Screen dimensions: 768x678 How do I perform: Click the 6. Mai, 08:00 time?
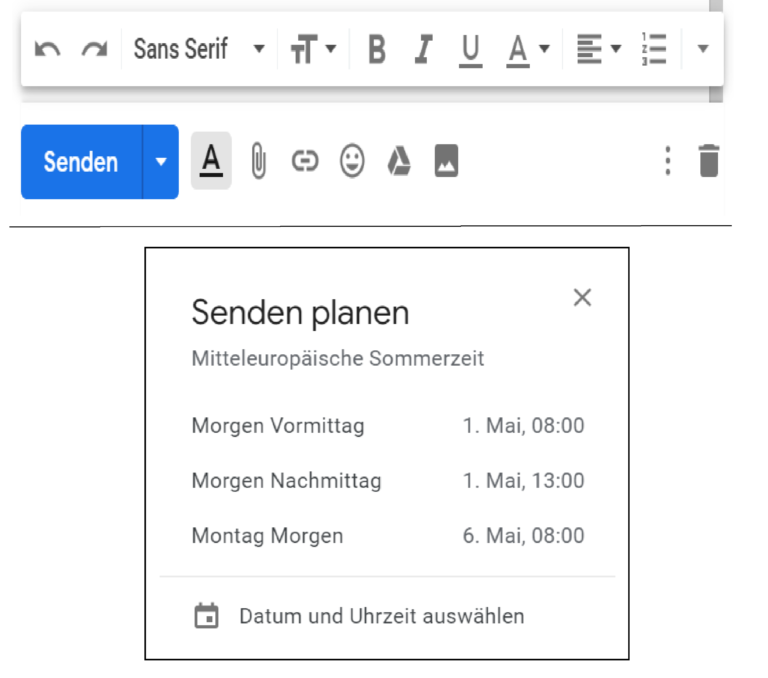tap(524, 535)
